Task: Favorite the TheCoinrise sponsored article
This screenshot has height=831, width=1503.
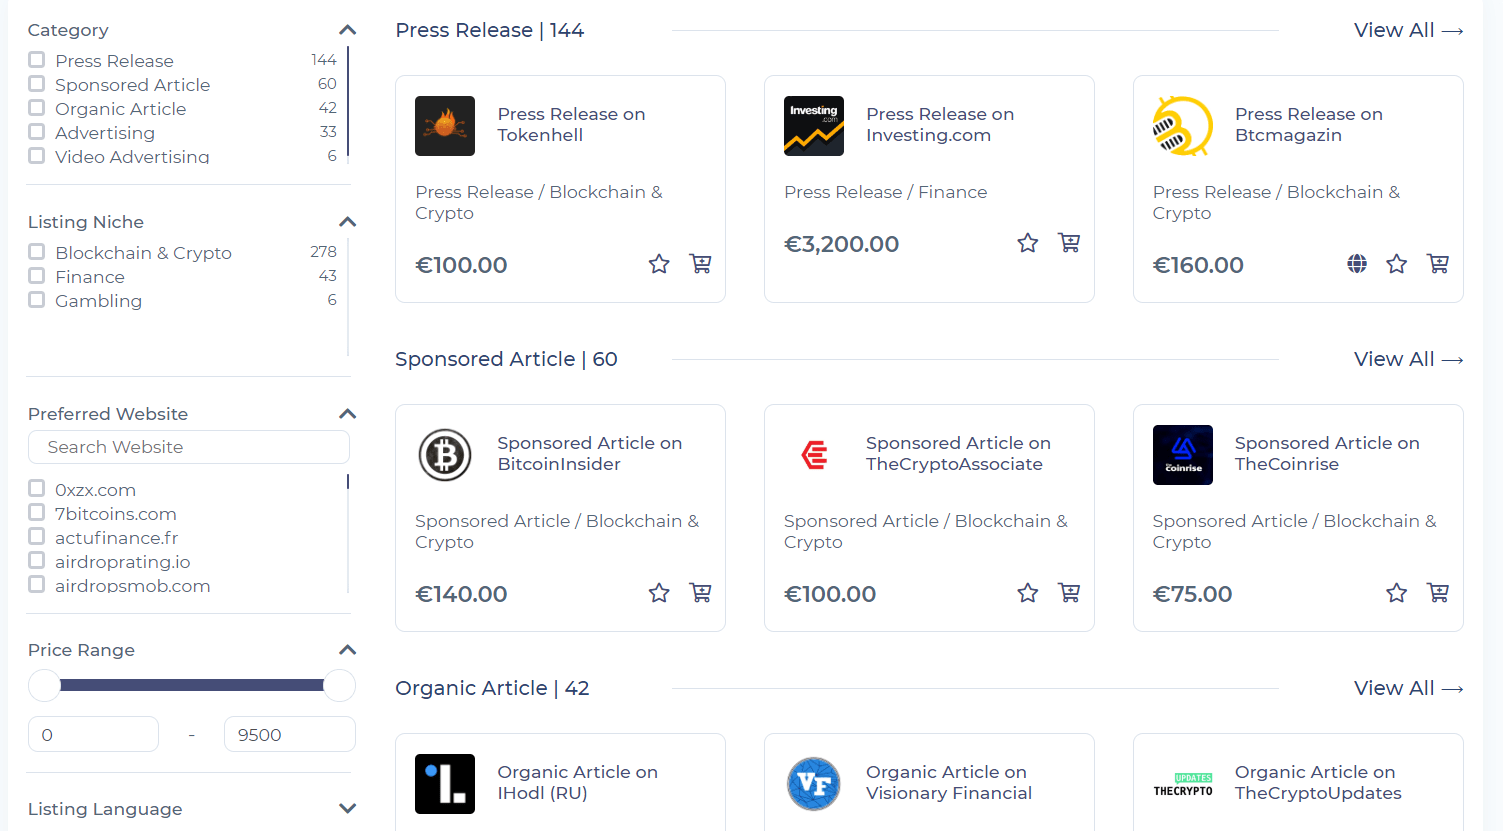Action: 1397,593
